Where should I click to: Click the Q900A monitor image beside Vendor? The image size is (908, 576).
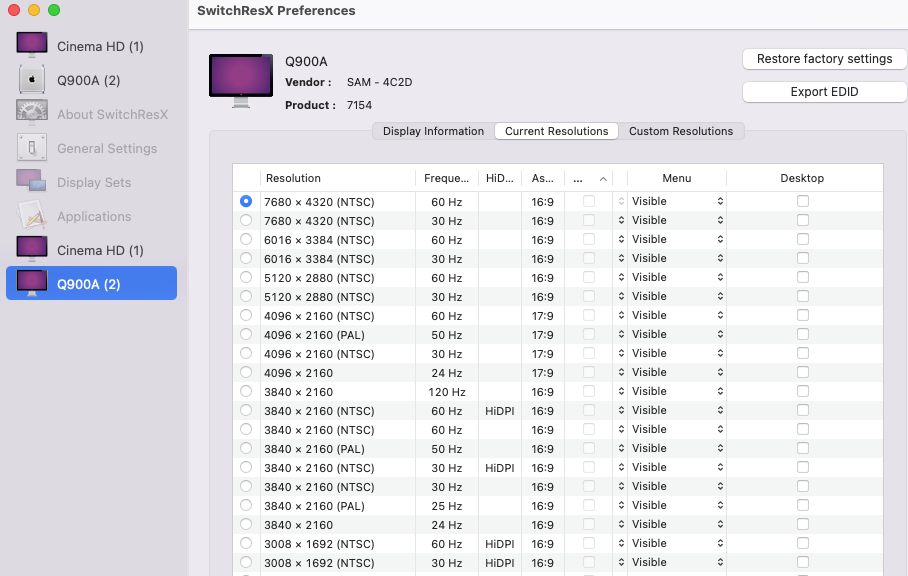tap(241, 80)
